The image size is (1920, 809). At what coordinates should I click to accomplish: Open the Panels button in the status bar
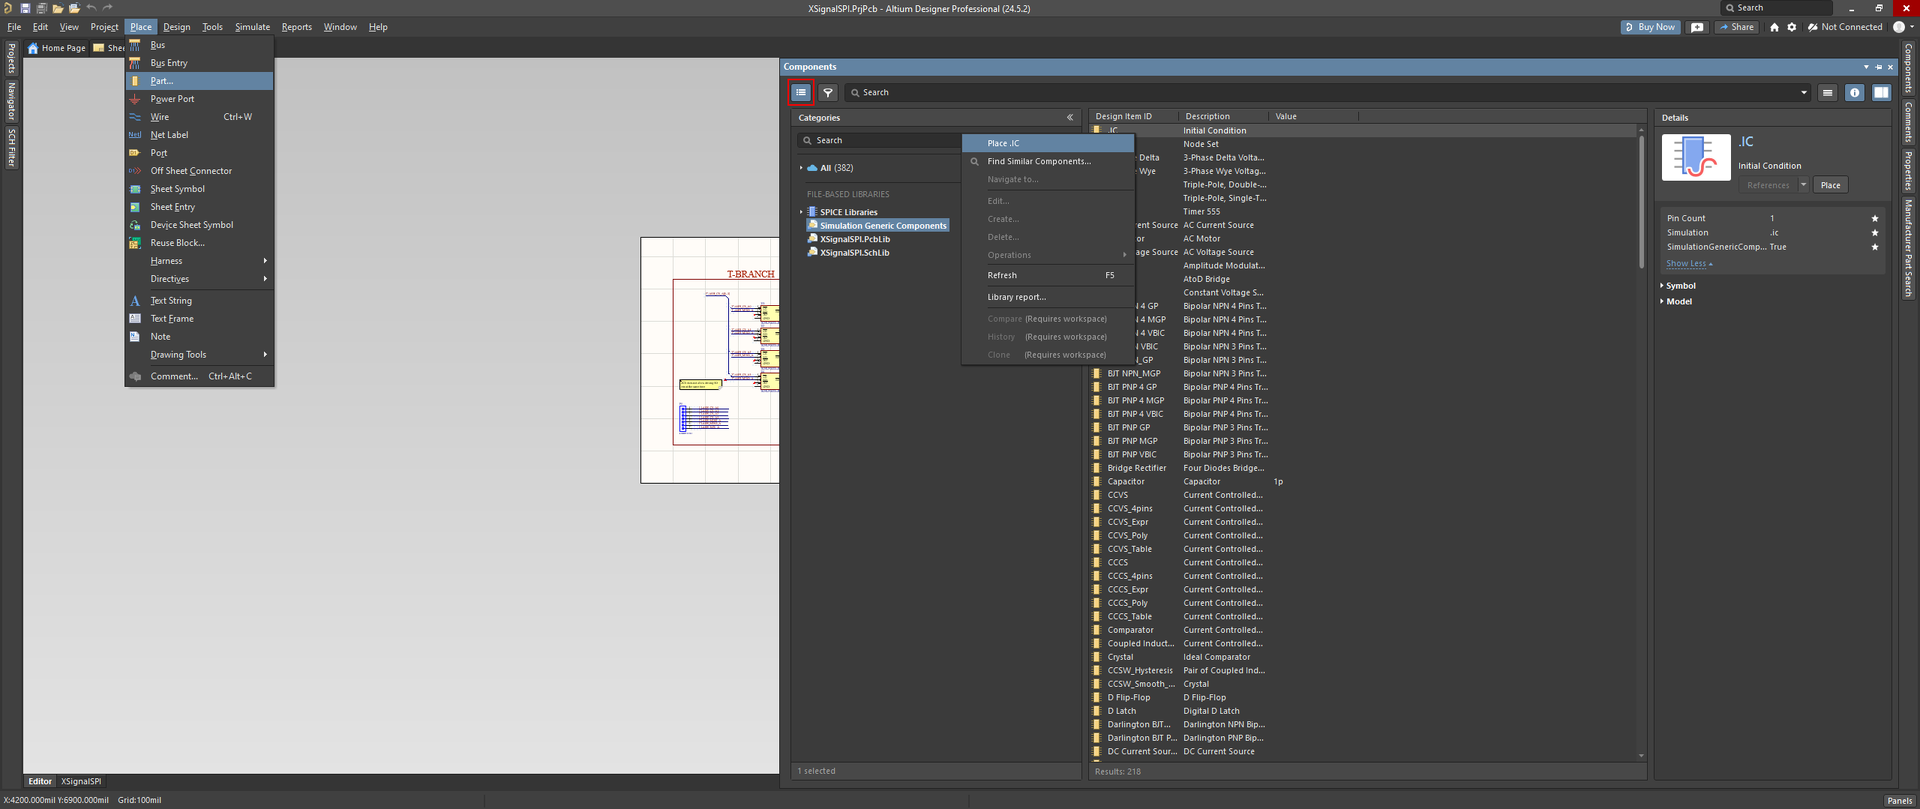(x=1899, y=801)
